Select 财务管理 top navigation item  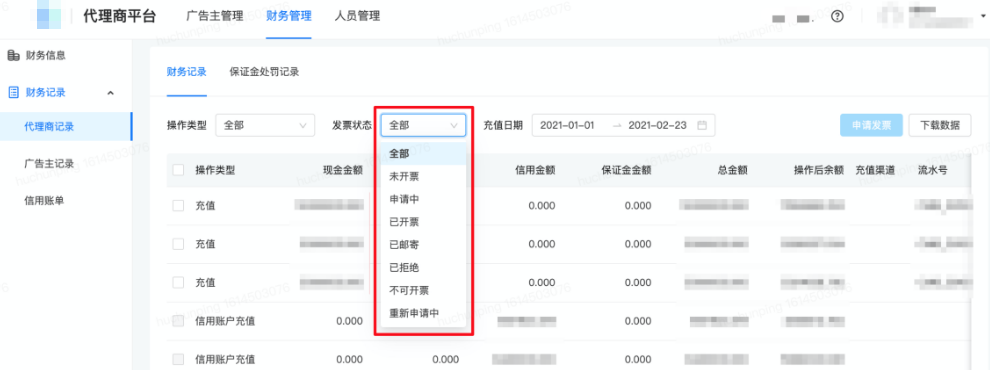click(x=289, y=16)
